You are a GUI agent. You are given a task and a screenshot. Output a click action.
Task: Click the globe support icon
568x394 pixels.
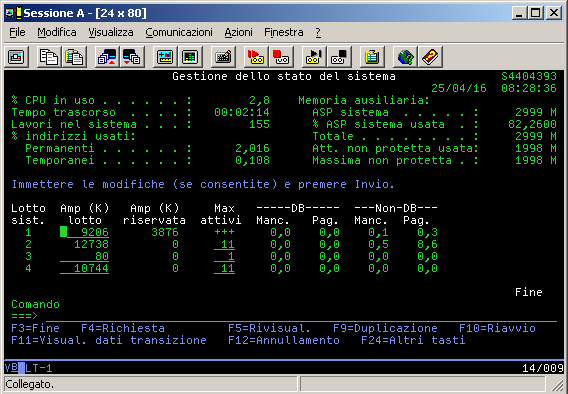405,57
